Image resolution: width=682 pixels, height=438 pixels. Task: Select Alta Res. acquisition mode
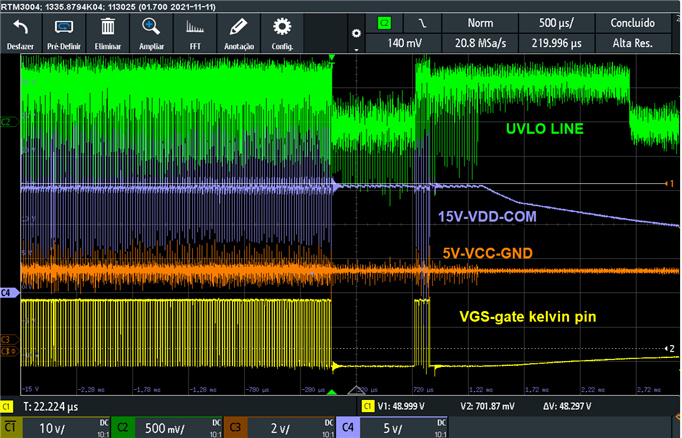(632, 43)
